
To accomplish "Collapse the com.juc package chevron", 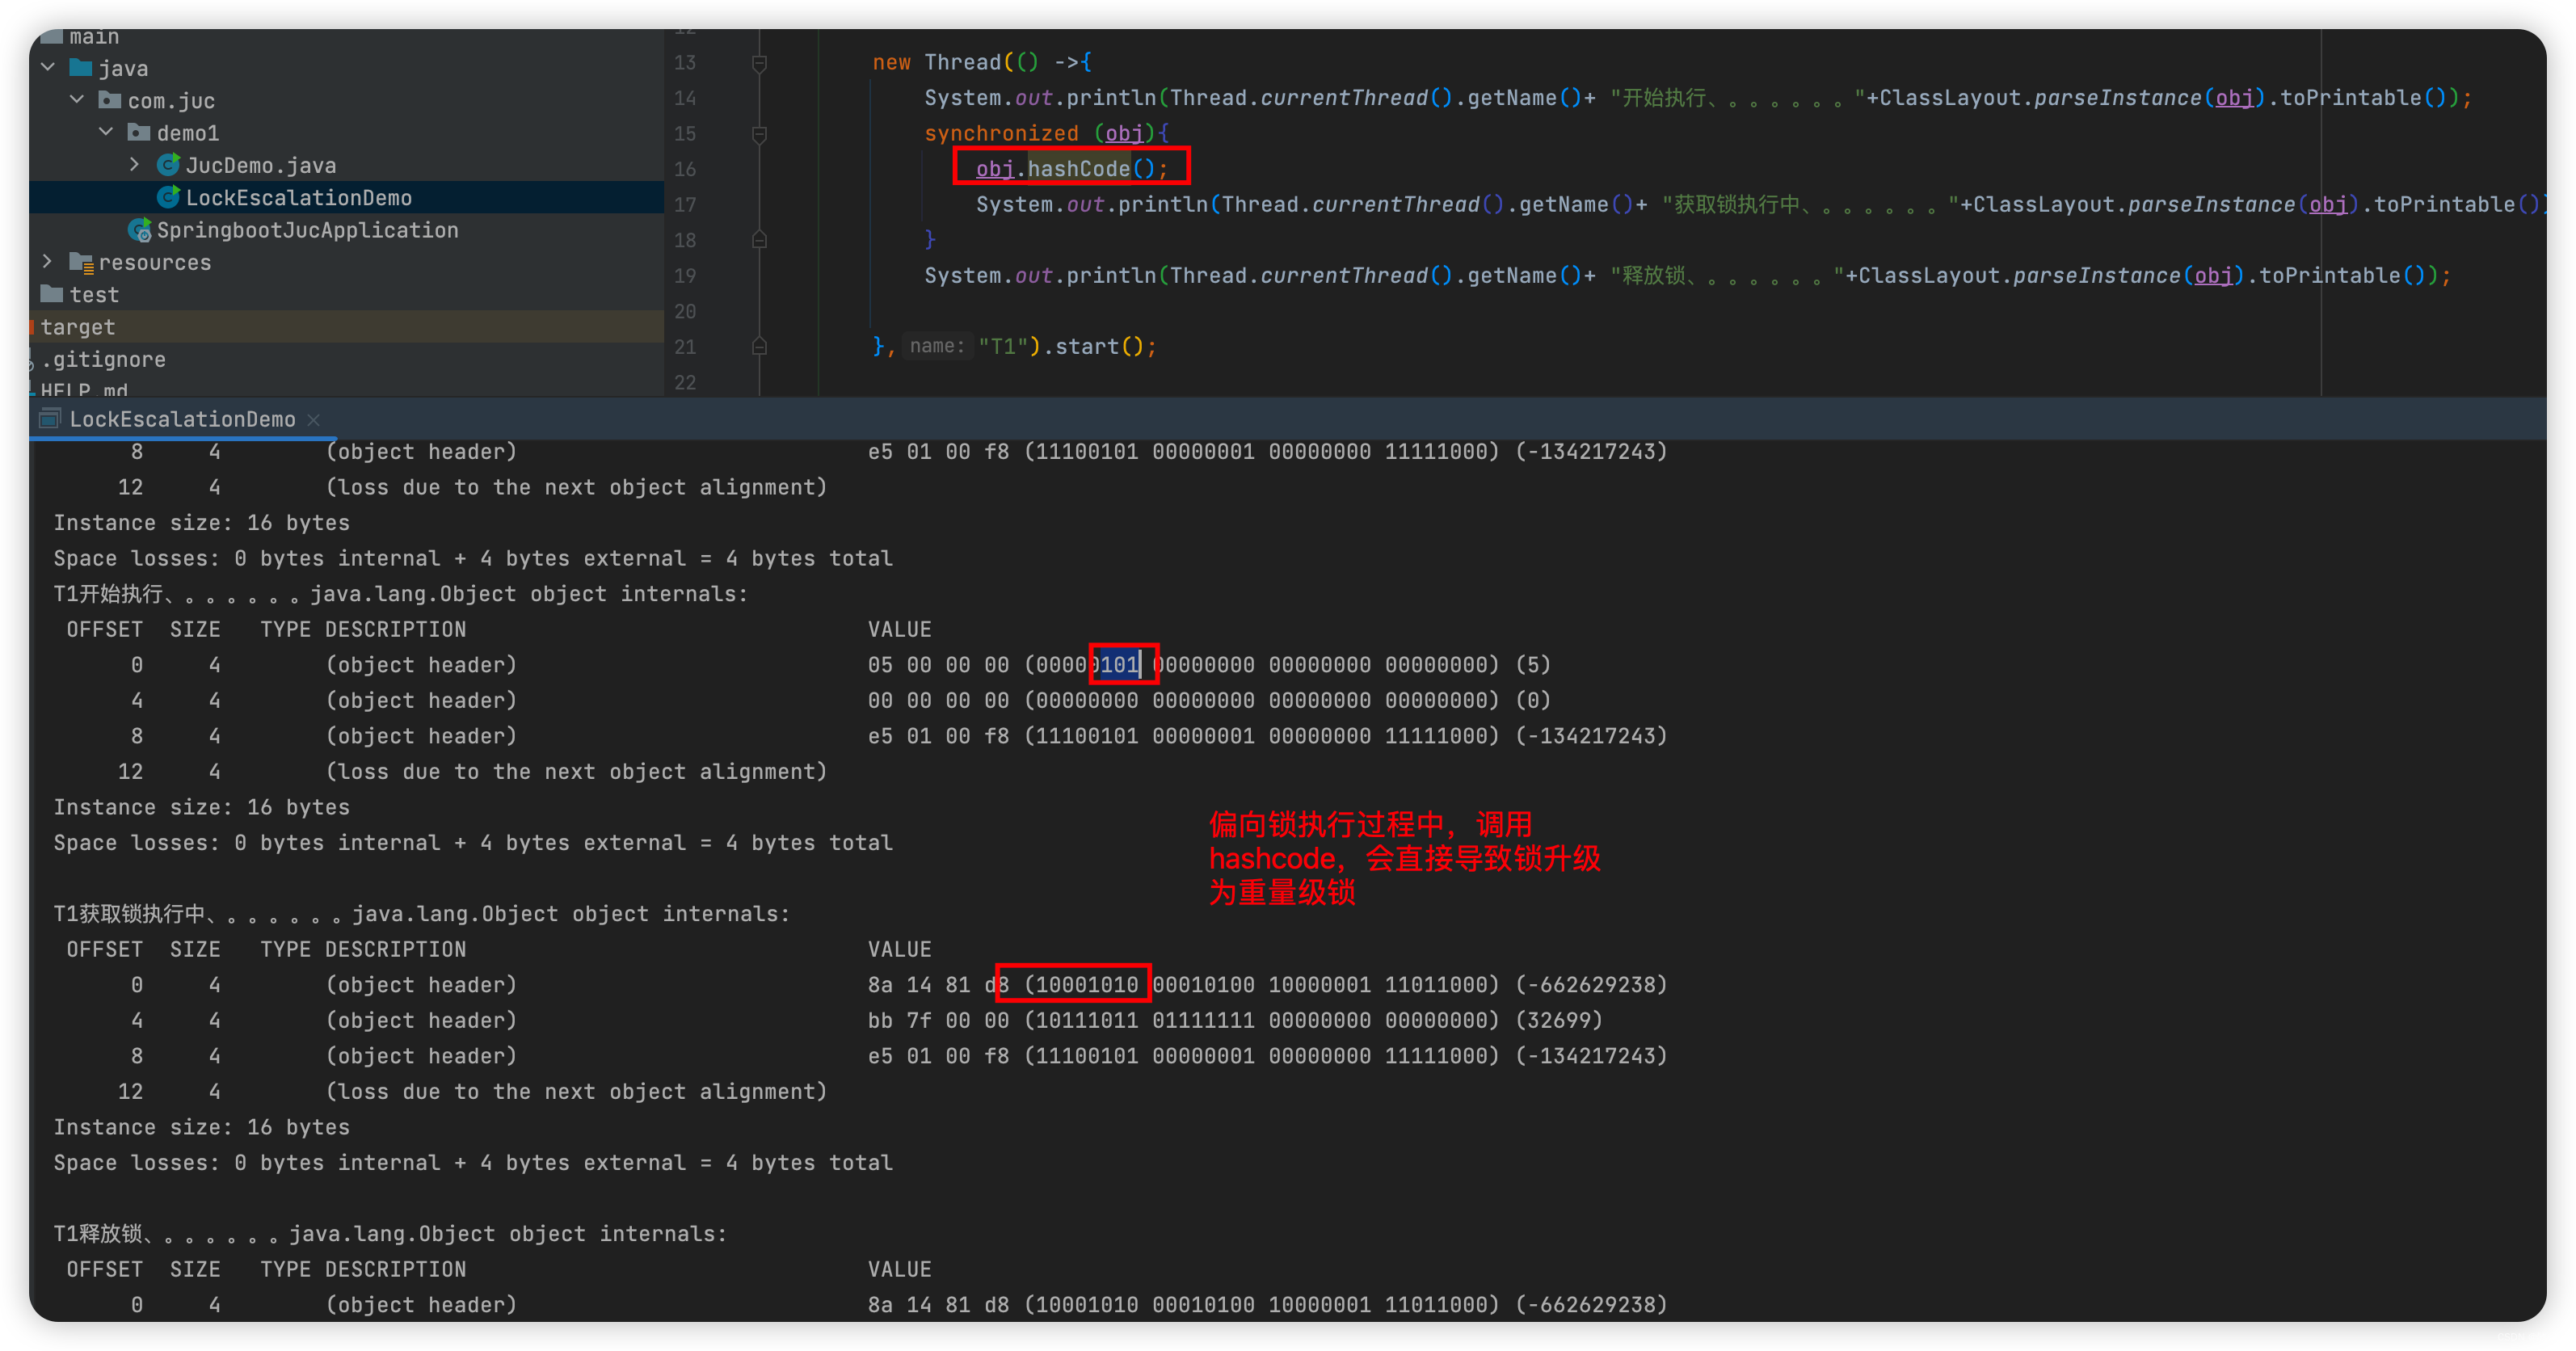I will pyautogui.click(x=77, y=99).
